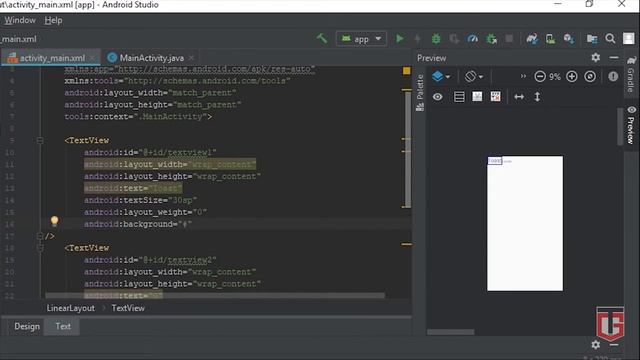Zoom out preview with minus icon
This screenshot has height=360, width=640.
[x=540, y=76]
